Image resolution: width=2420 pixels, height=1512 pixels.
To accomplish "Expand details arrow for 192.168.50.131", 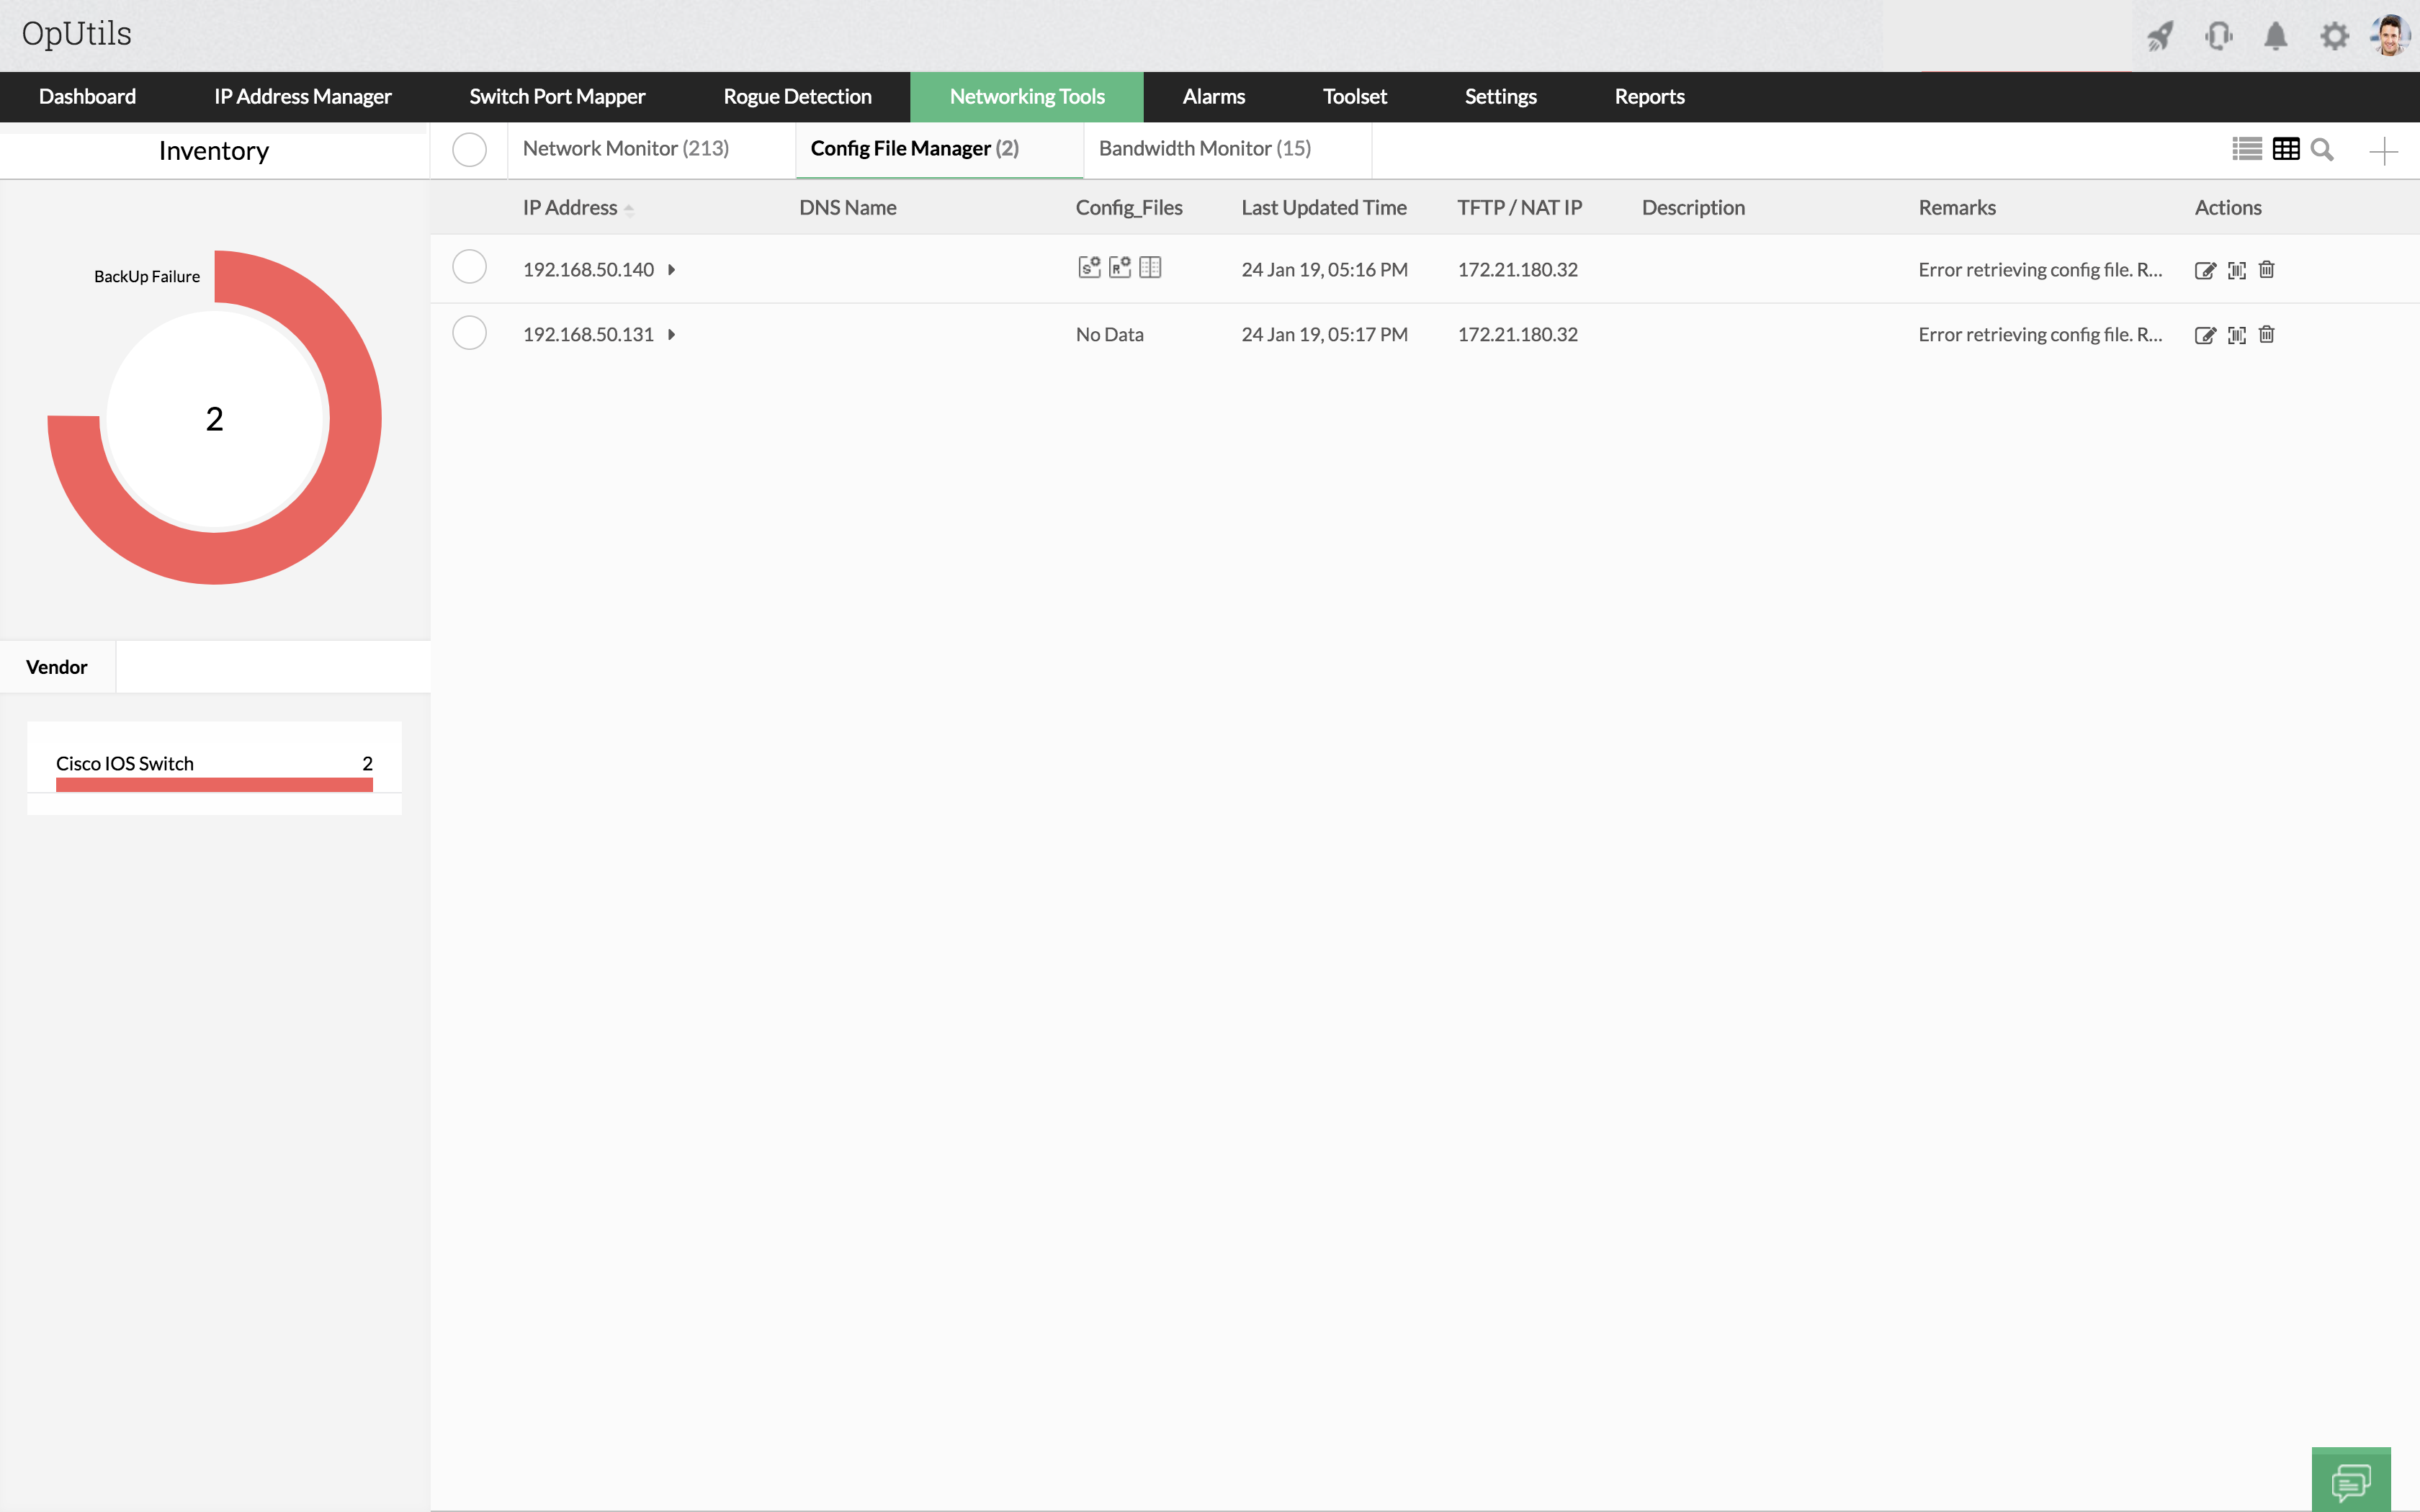I will coord(672,335).
